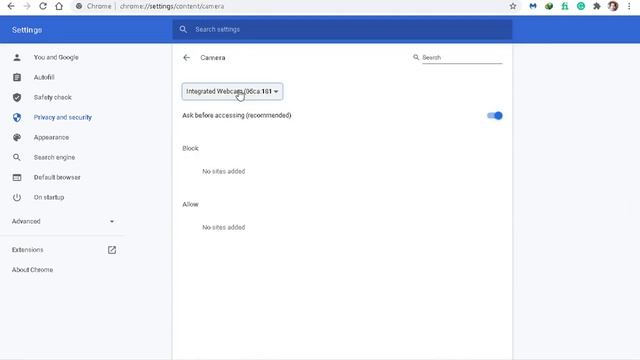Click the address bar URL
This screenshot has width=640, height=360.
(172, 7)
